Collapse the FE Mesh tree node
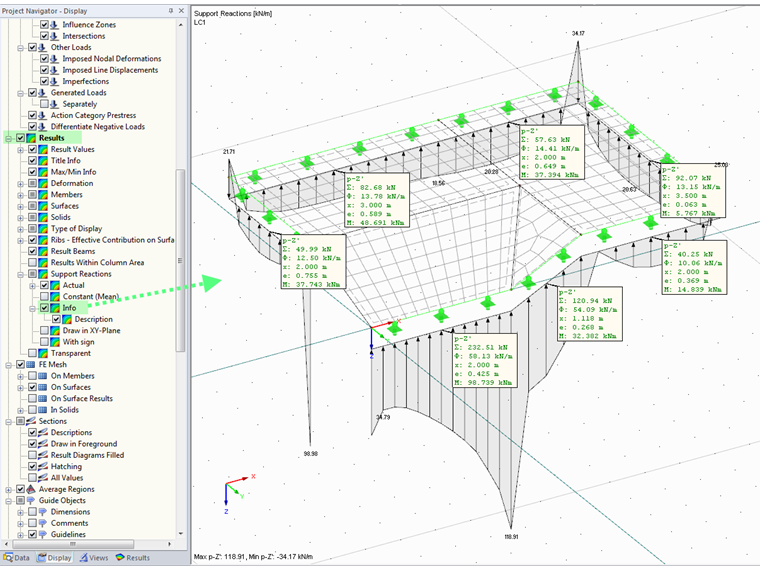Screen dimensions: 760x570 8,365
